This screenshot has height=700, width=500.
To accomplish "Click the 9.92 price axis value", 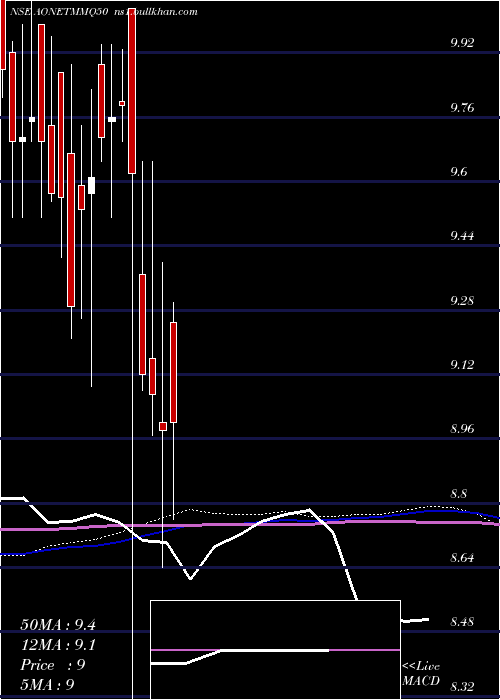I will 462,43.
